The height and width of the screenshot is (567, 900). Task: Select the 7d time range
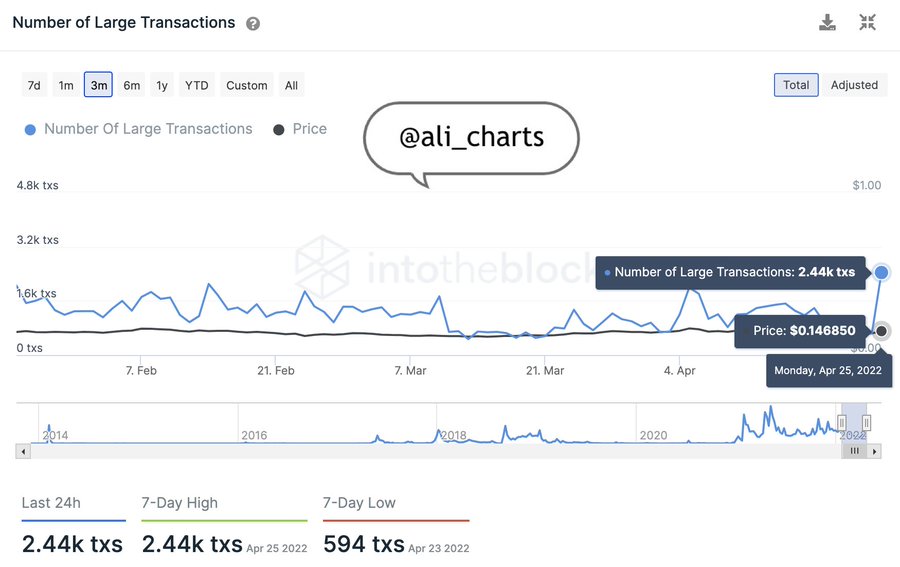tap(34, 85)
